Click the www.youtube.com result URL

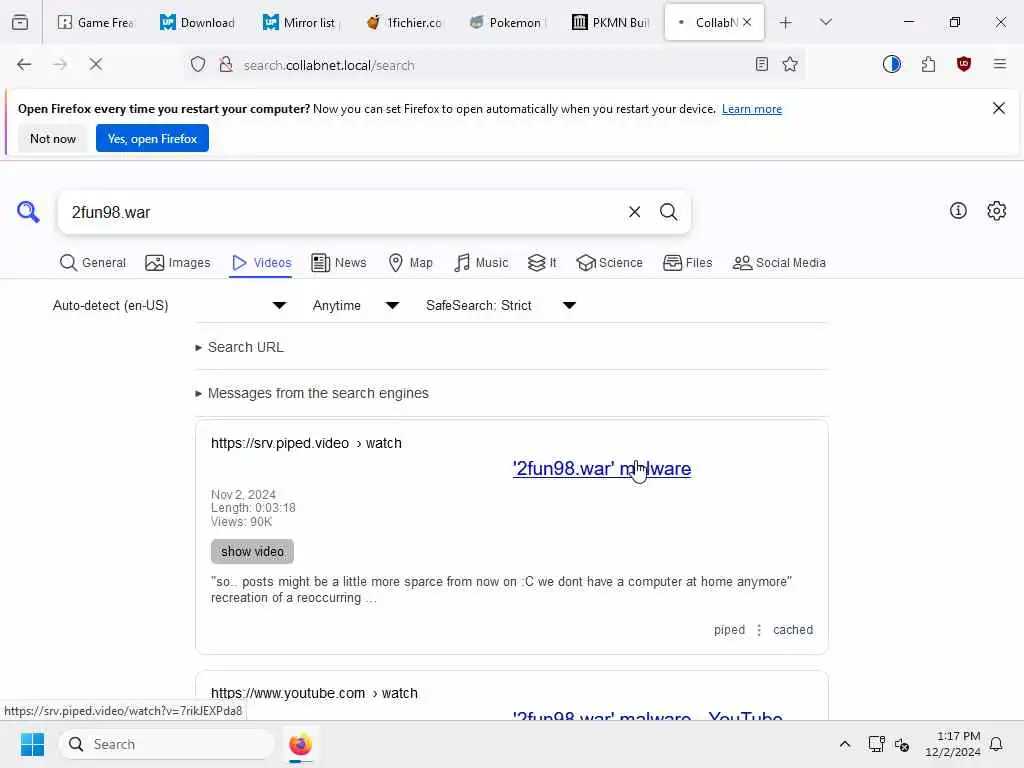click(x=314, y=694)
